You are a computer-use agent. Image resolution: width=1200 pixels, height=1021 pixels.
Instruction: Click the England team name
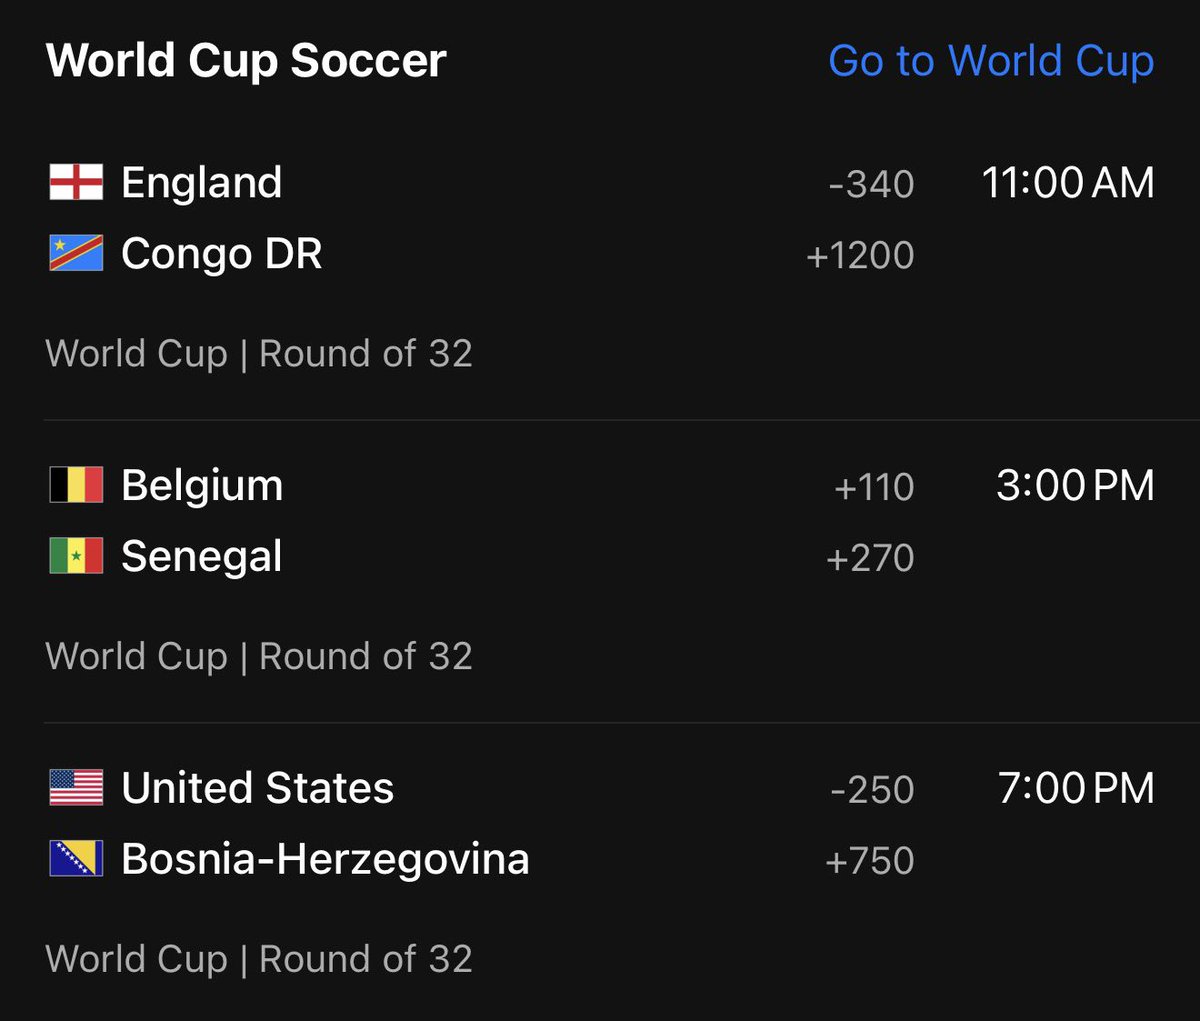click(x=202, y=184)
